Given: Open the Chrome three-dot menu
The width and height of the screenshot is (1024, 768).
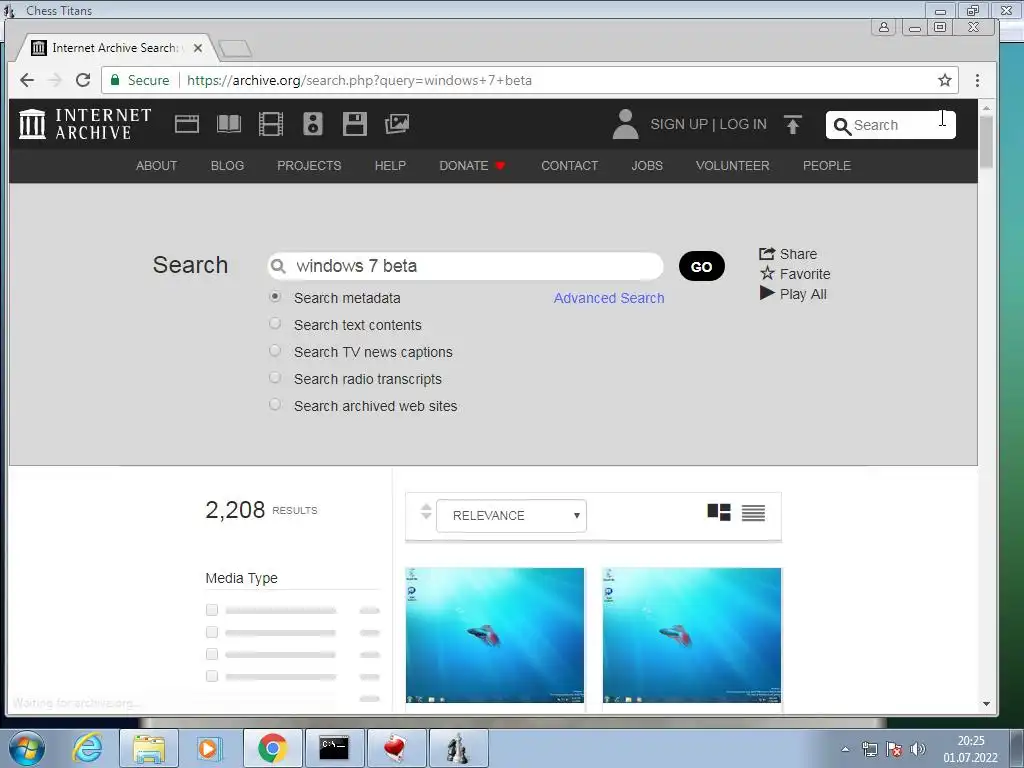Looking at the screenshot, I should [977, 80].
